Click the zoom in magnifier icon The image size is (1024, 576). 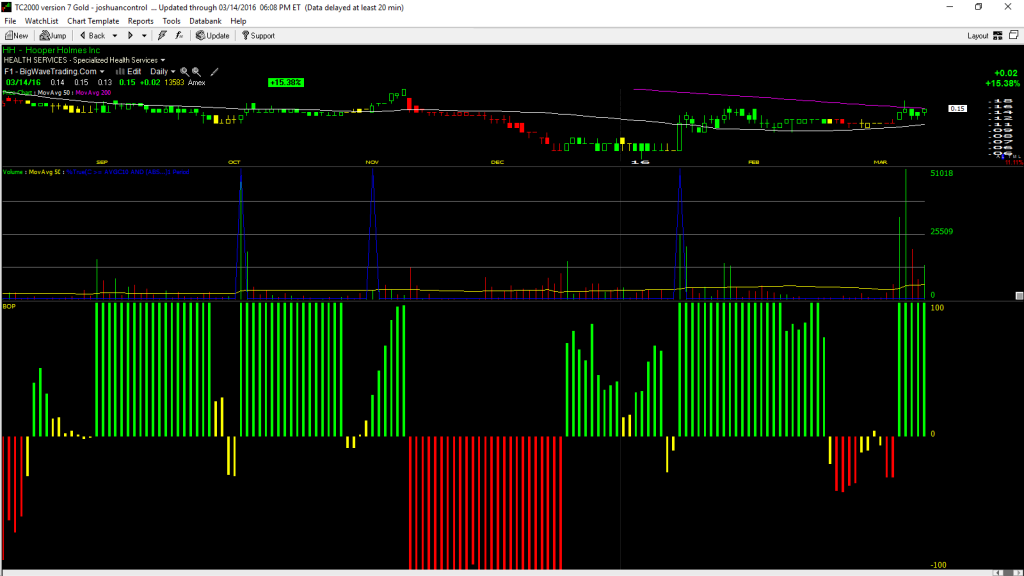coord(184,71)
